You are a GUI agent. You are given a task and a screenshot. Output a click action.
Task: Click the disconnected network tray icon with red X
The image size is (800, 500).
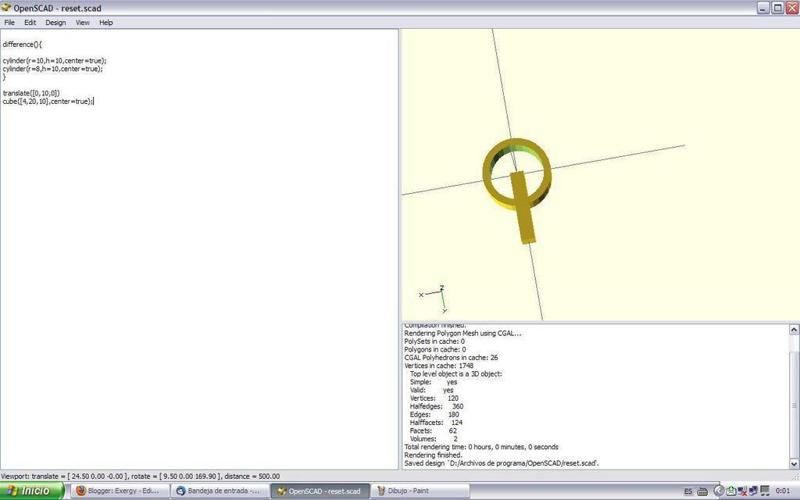click(x=742, y=491)
